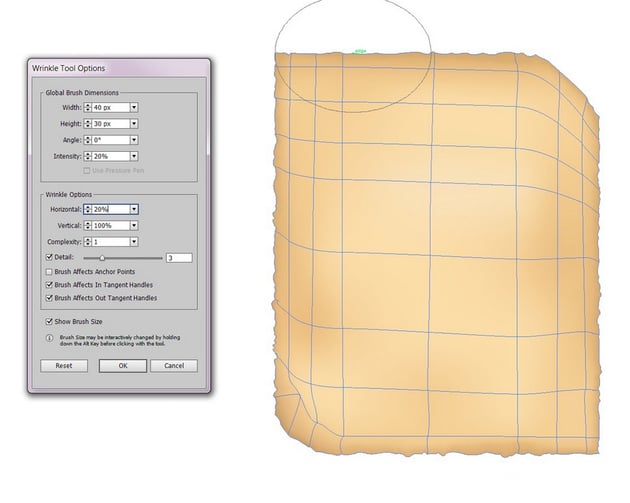Toggle Brush Affects In Tangent Handles

(49, 285)
